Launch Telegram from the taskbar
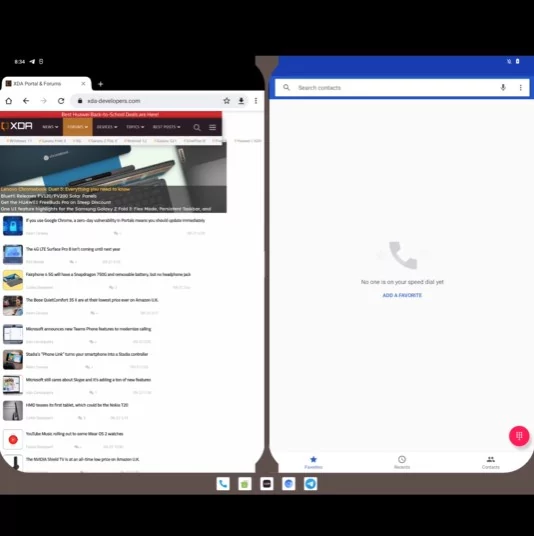 tap(310, 484)
